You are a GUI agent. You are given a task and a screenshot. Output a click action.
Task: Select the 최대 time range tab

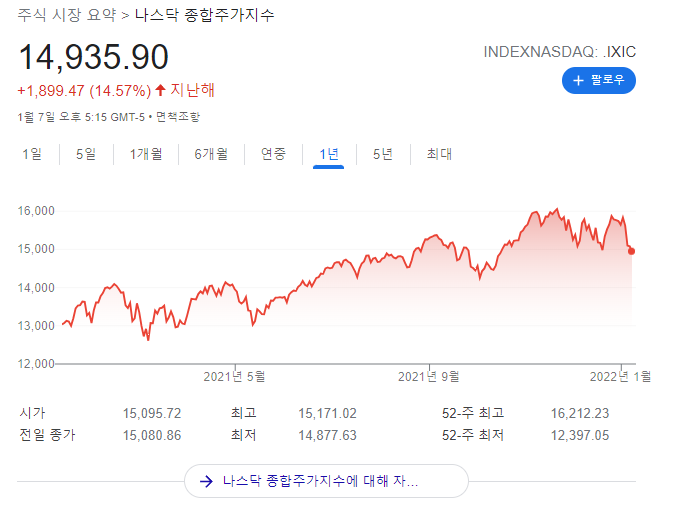(x=439, y=154)
